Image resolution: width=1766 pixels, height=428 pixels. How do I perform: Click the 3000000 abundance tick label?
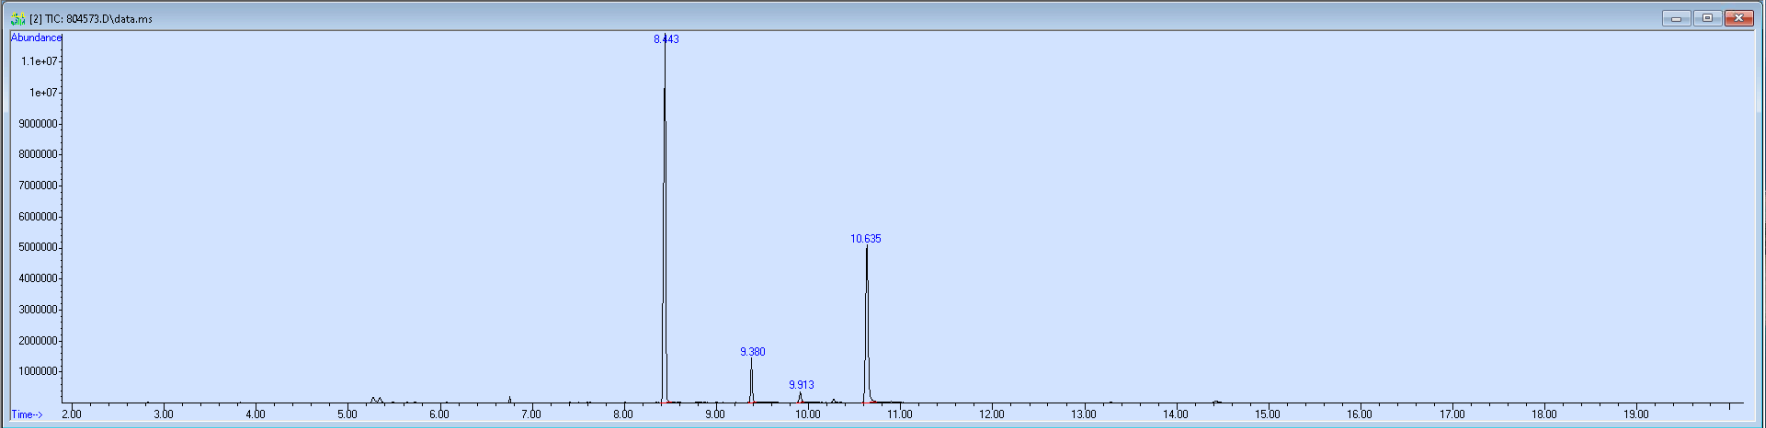(x=38, y=309)
